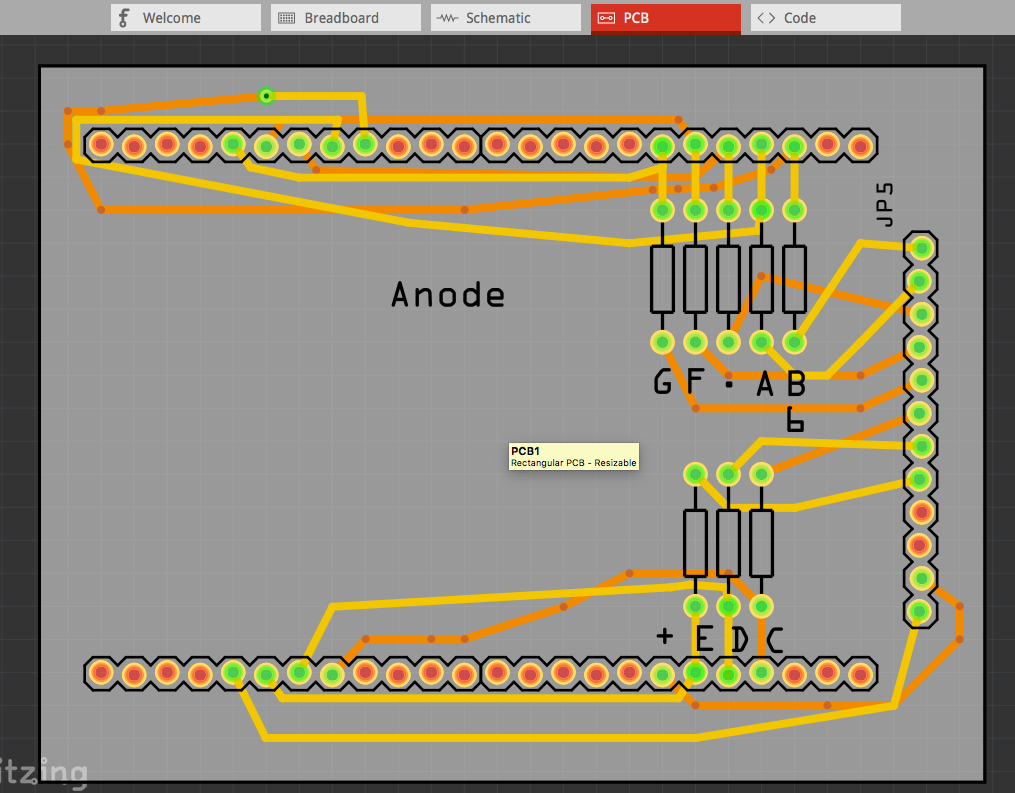
Task: Select the resistor above the E label
Action: pos(695,542)
